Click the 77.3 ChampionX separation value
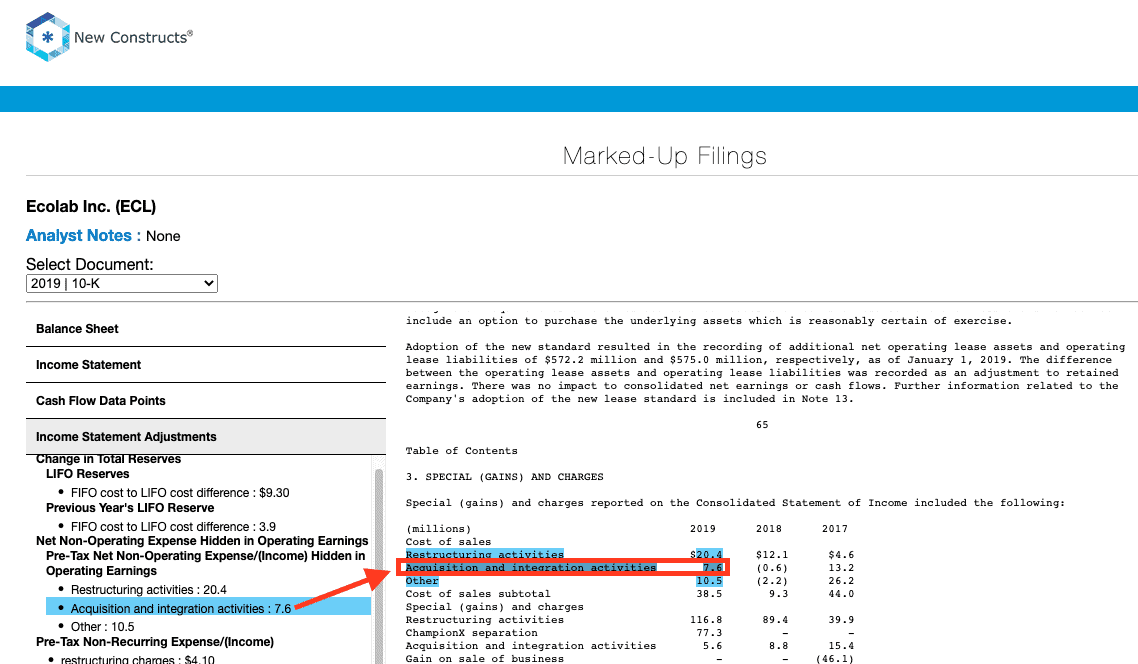 (709, 633)
